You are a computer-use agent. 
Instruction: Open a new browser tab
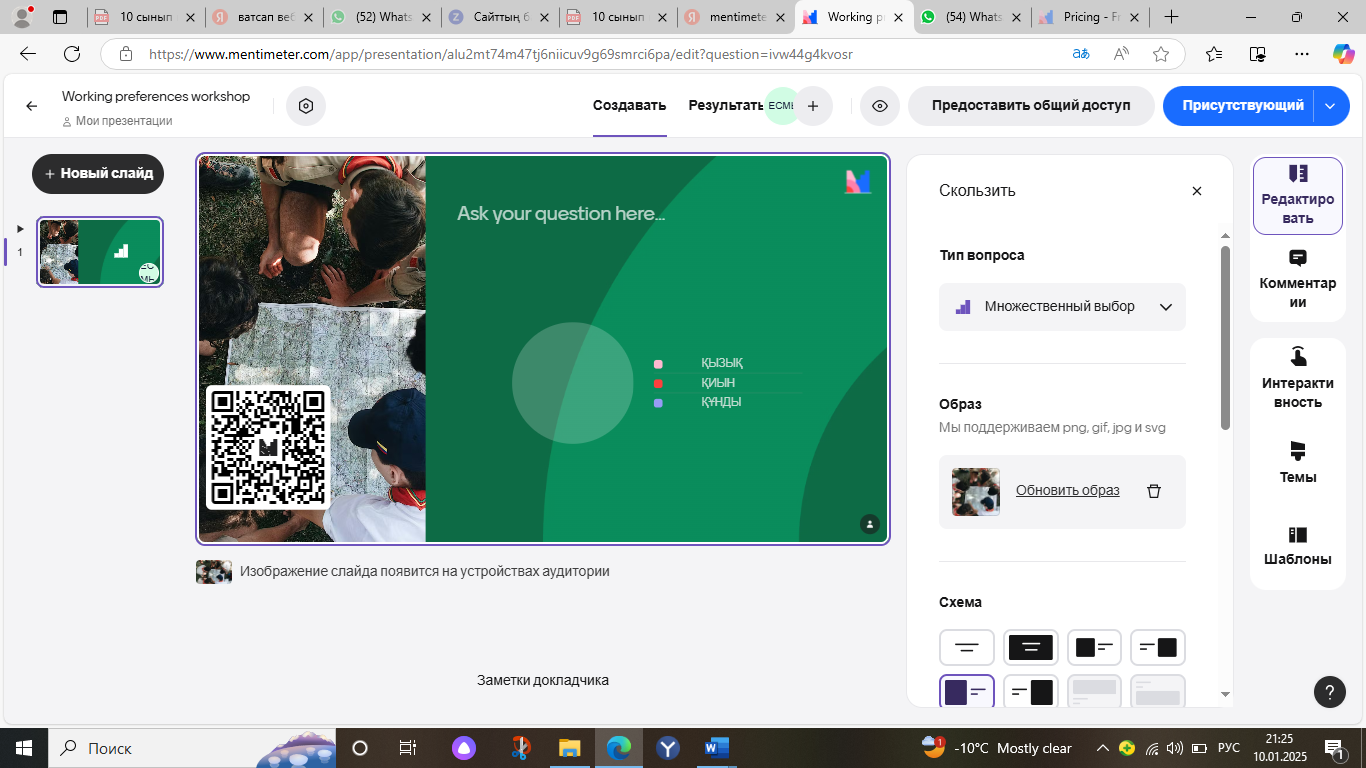click(x=1172, y=17)
